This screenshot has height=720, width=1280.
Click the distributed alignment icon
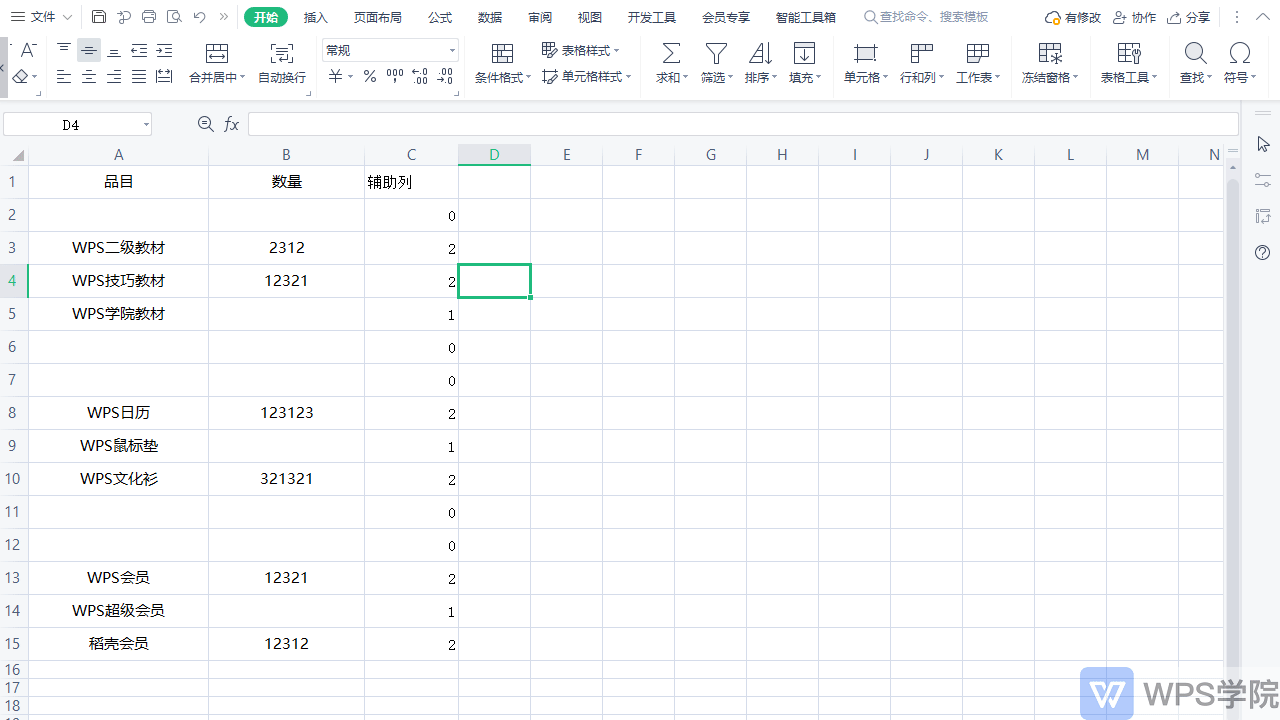[164, 77]
